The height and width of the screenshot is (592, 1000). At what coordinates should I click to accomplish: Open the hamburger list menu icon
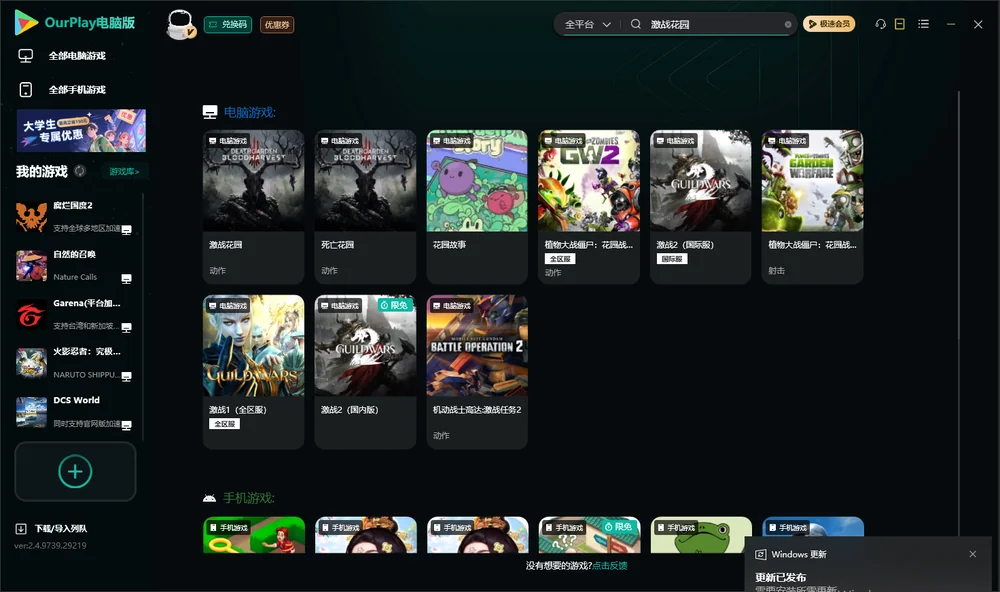coord(923,24)
